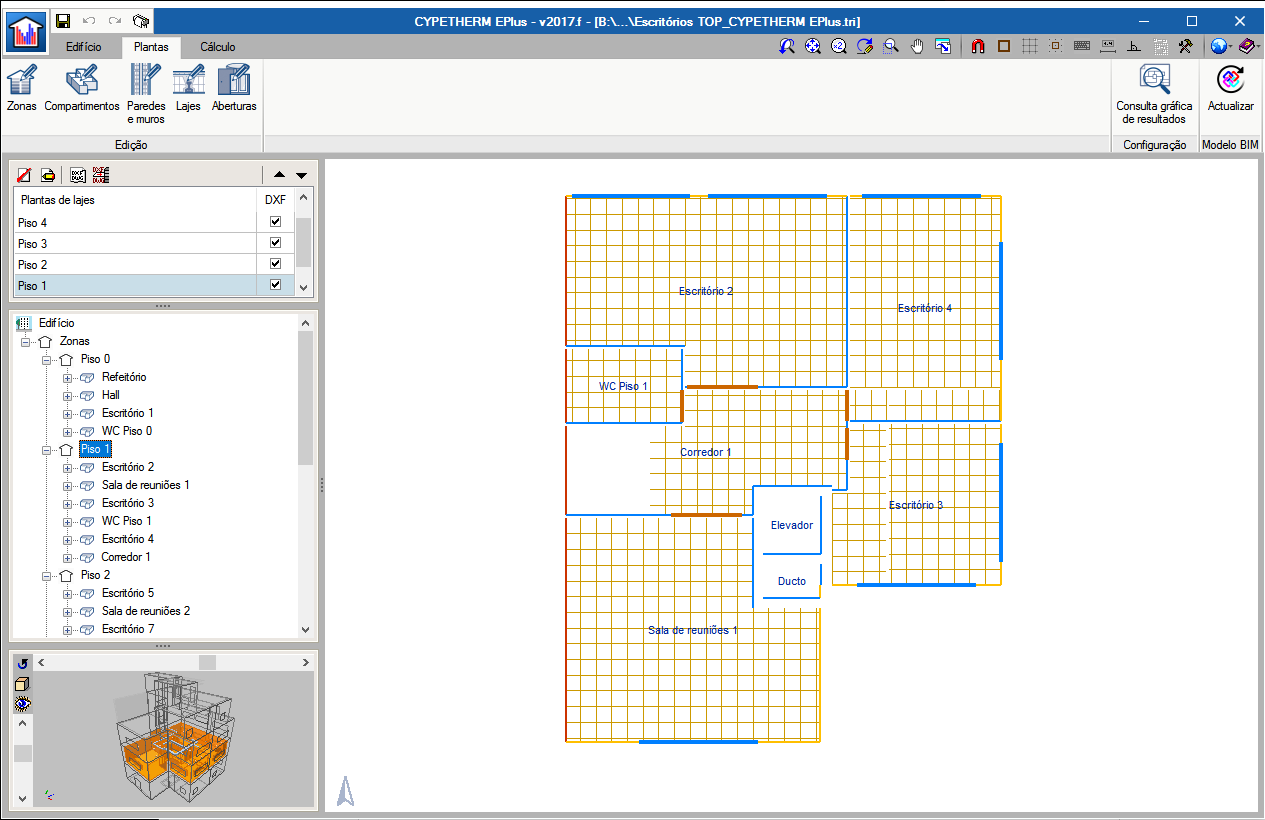1265x820 pixels.
Task: Click the redraw view icon
Action: click(x=865, y=46)
